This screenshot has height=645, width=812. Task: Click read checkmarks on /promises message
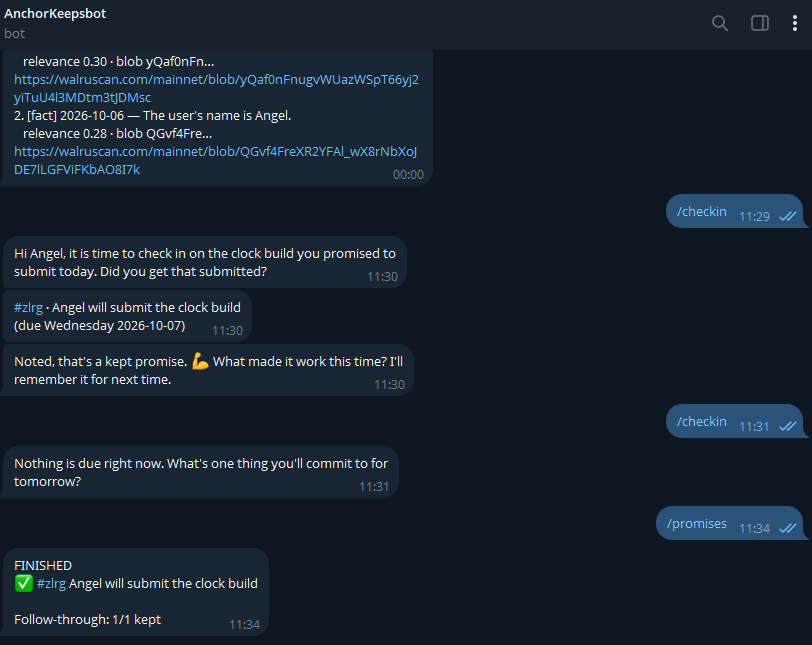click(788, 528)
